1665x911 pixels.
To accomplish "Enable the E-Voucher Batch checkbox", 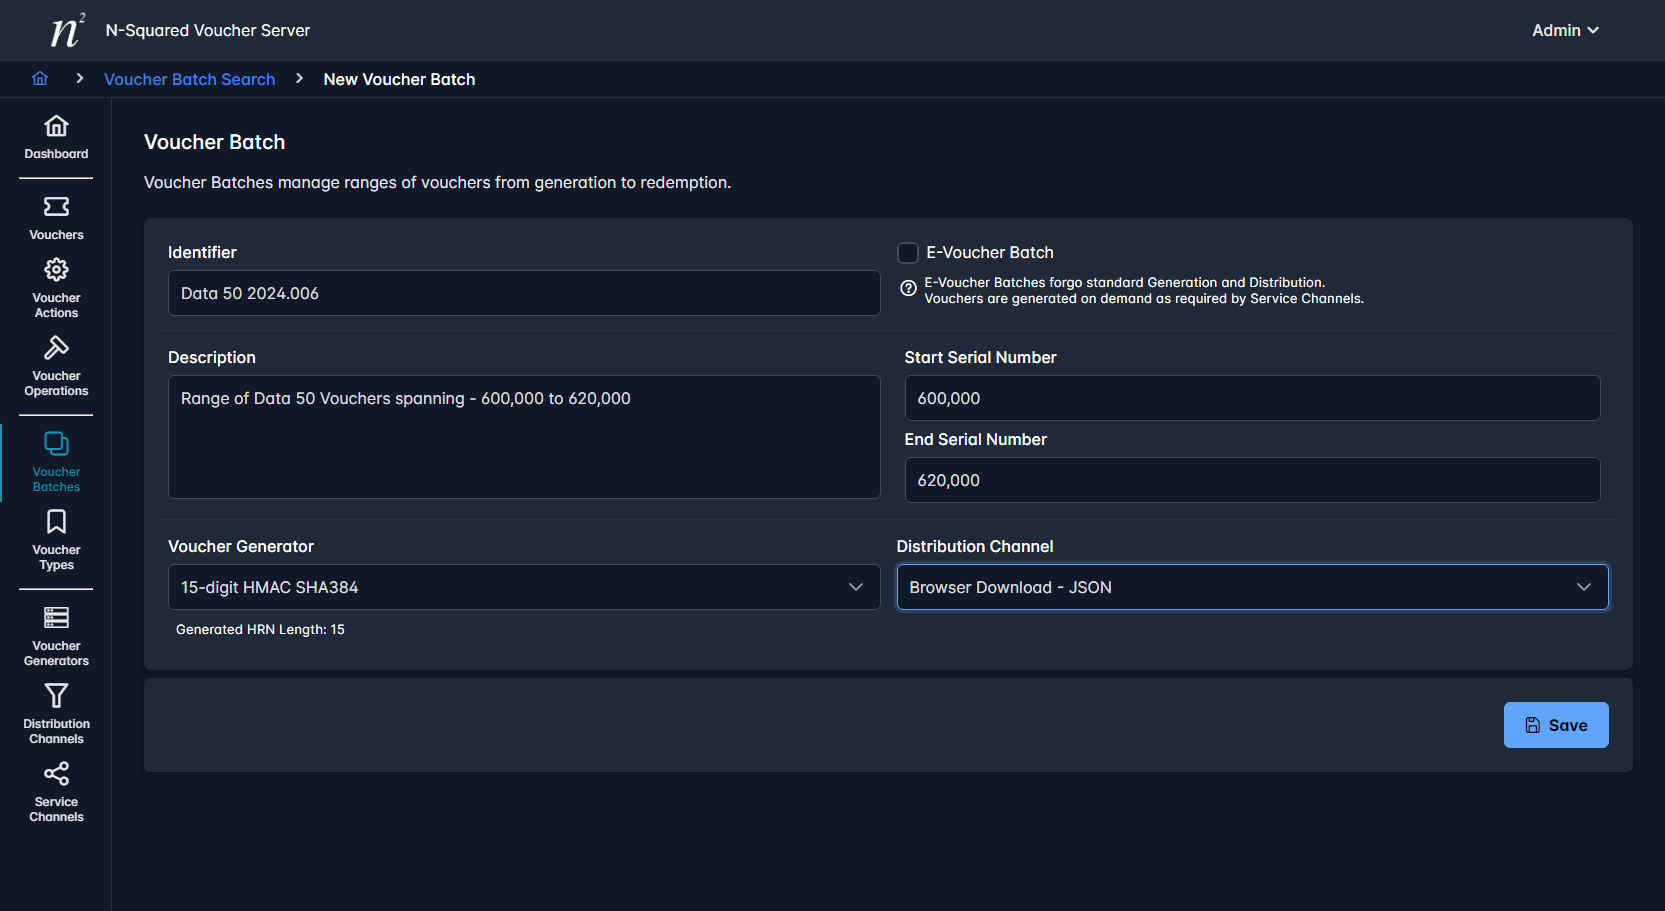I will [x=908, y=253].
